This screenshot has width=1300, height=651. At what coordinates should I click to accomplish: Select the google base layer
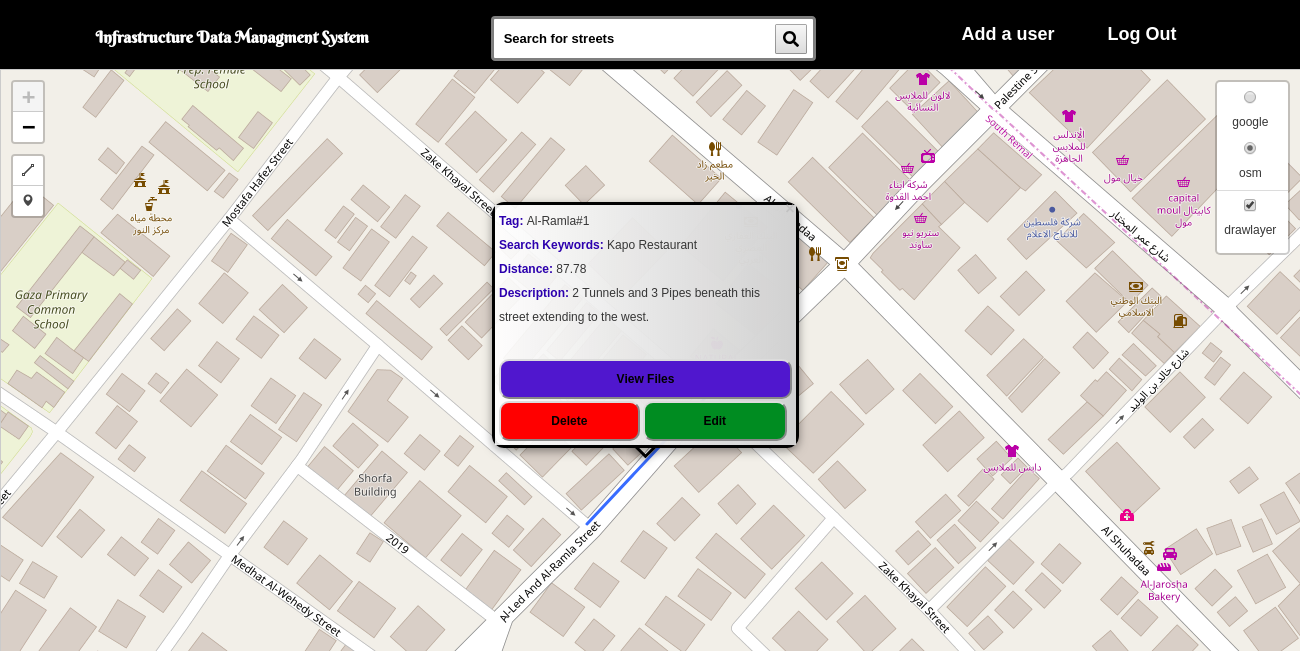[x=1250, y=97]
